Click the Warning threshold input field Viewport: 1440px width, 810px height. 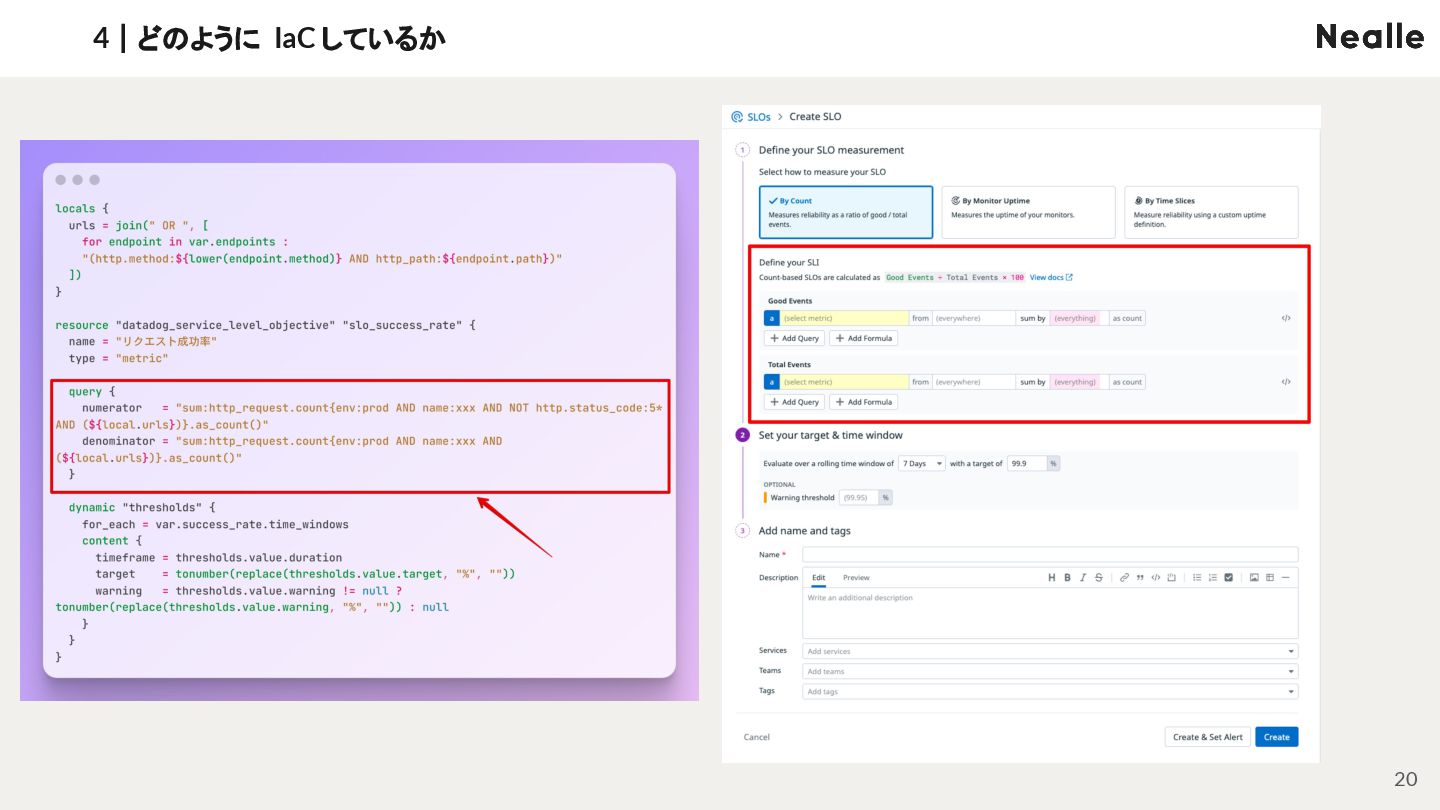pyautogui.click(x=859, y=497)
